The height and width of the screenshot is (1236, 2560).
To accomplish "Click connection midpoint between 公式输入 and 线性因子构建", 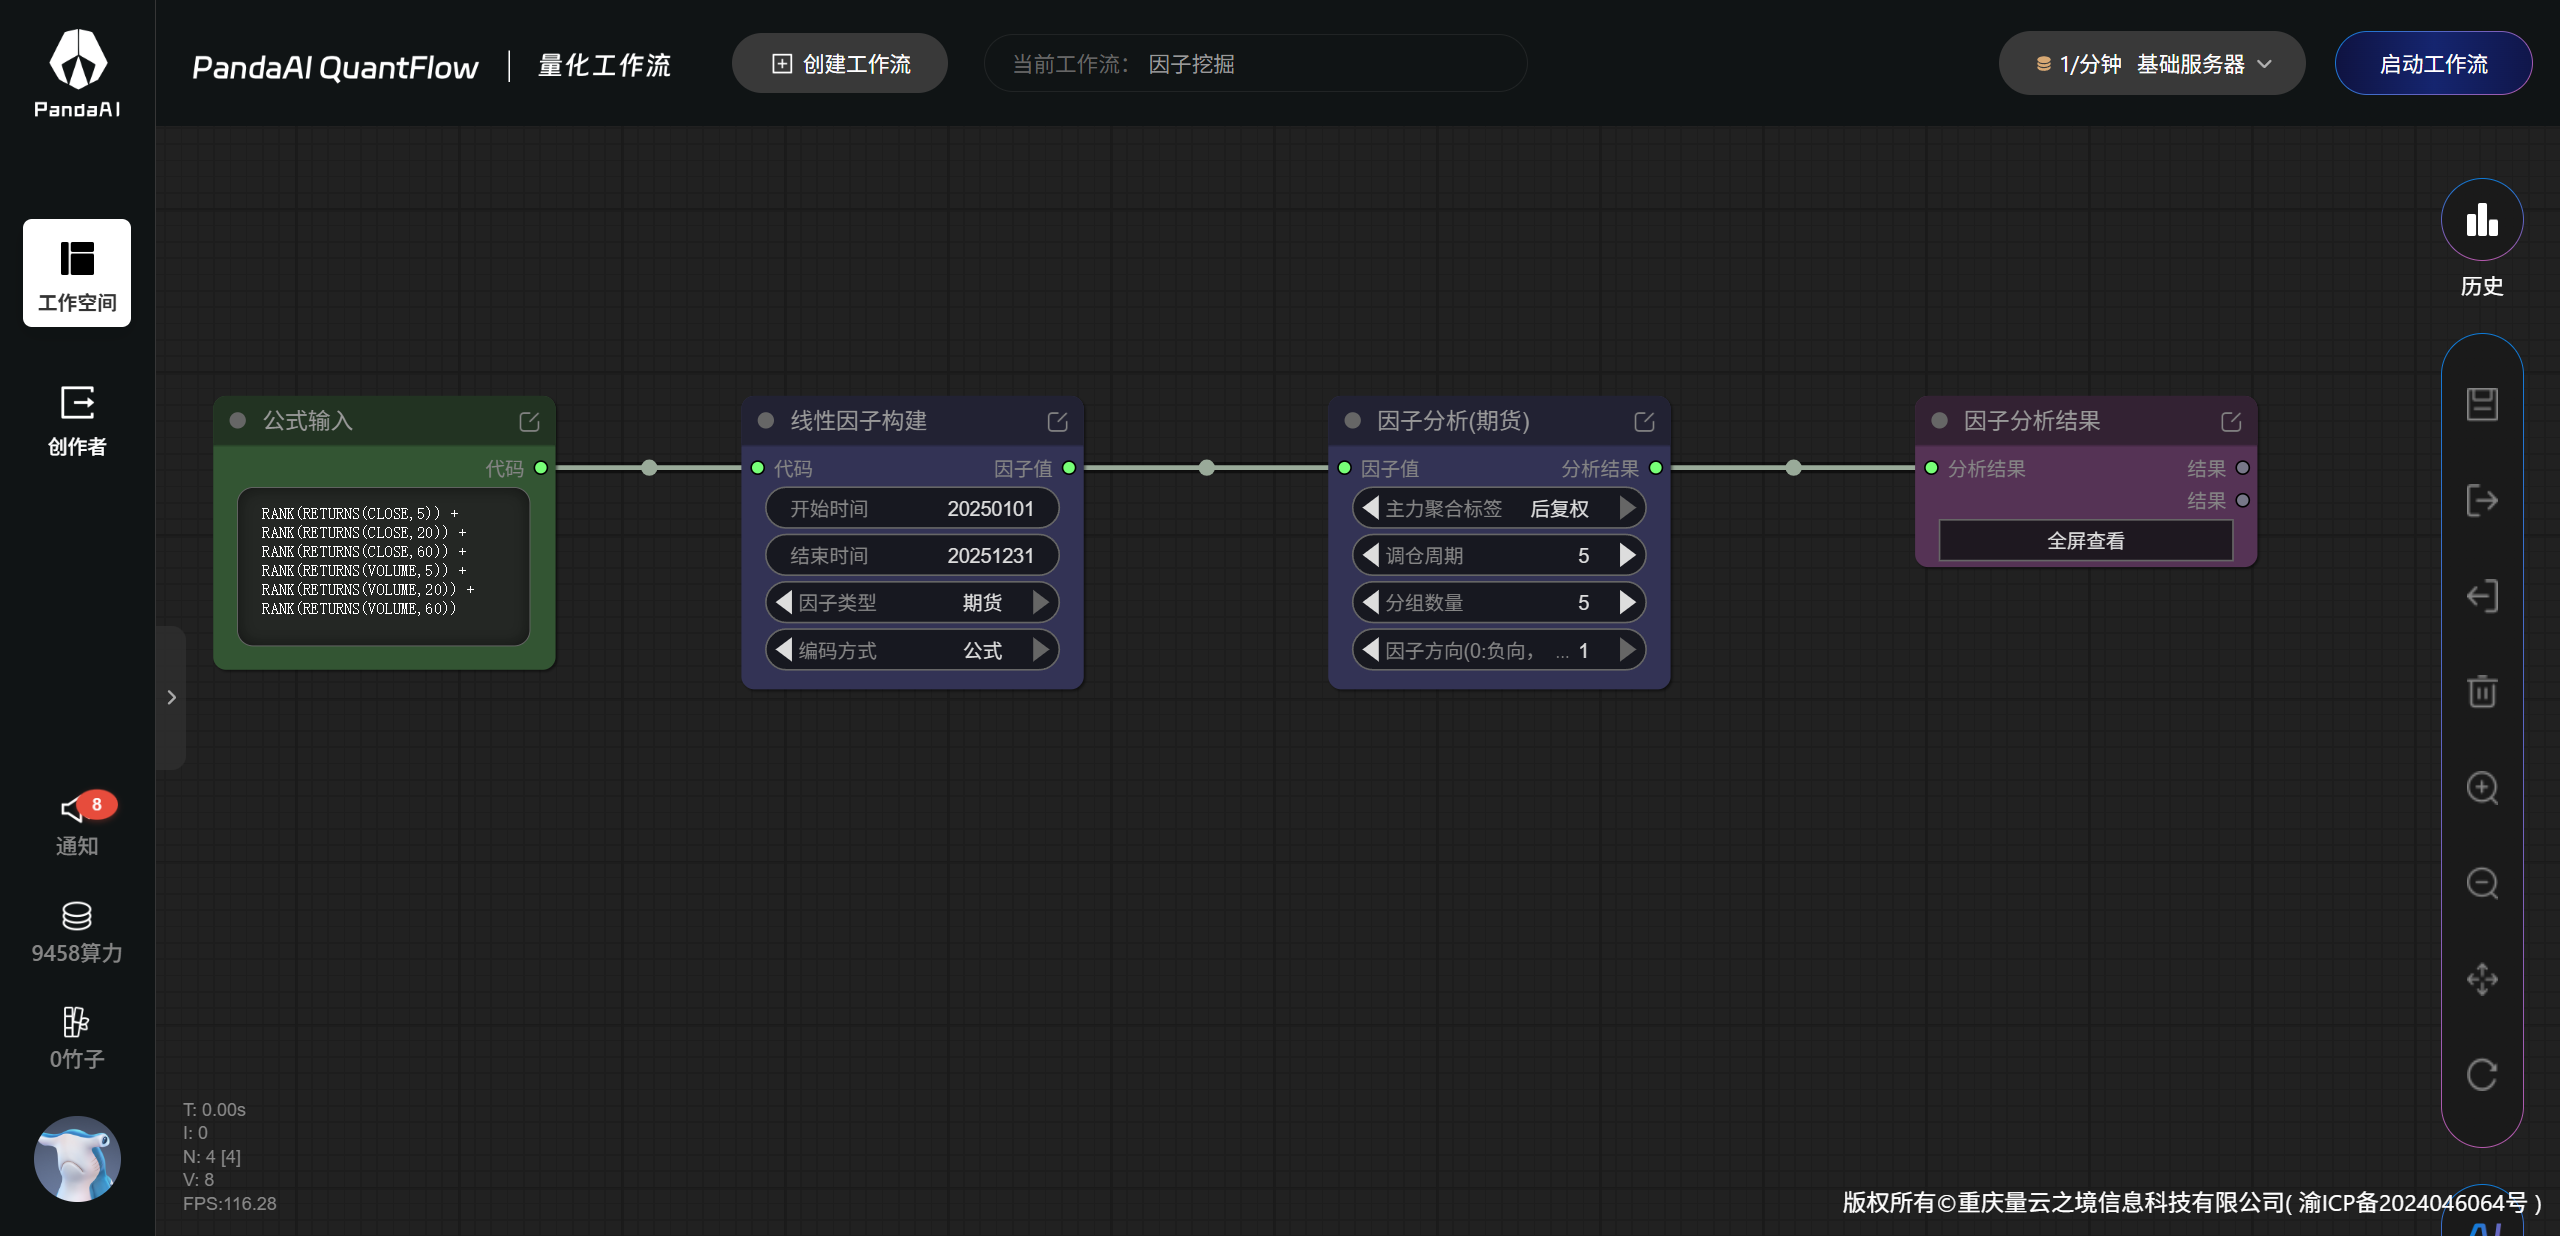I will point(649,468).
